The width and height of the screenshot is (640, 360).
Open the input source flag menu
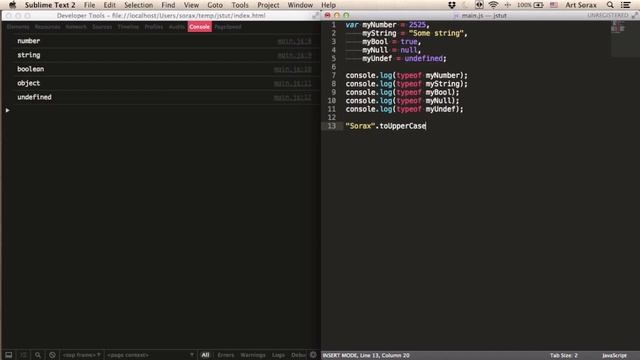click(x=553, y=5)
